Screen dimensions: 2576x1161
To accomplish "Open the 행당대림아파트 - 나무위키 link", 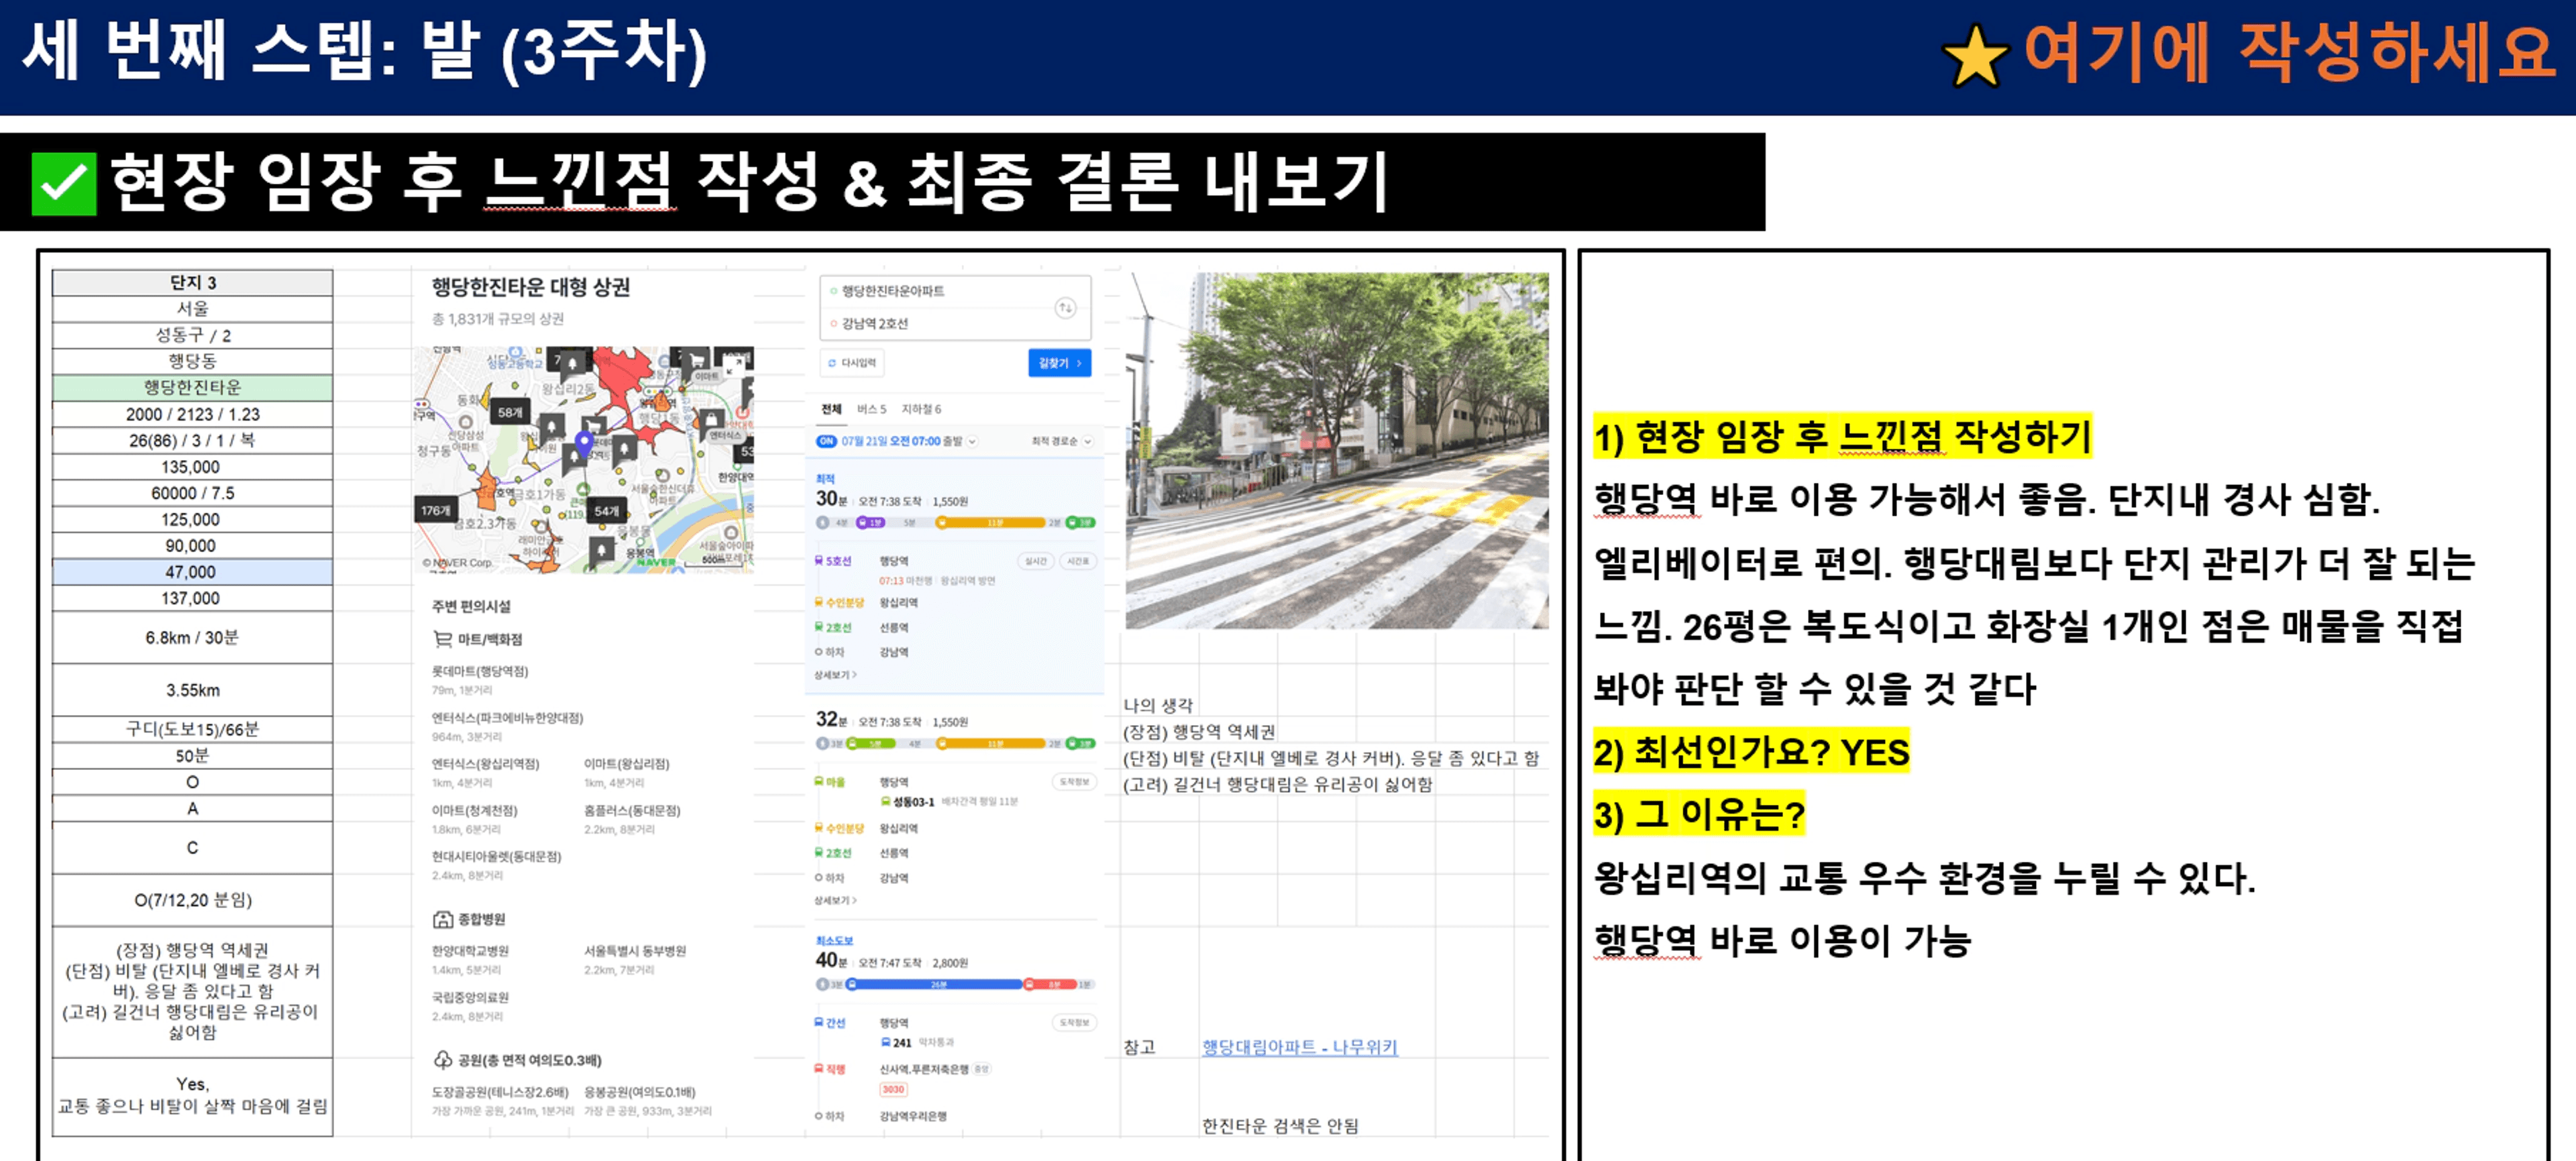I will [x=1299, y=1046].
